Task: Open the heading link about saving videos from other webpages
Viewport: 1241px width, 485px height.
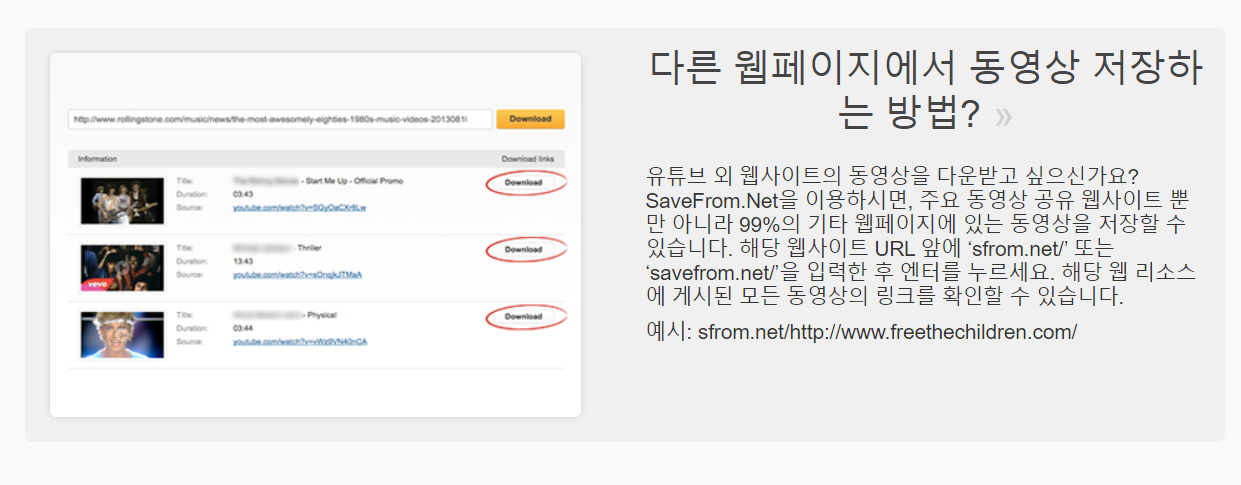Action: pyautogui.click(x=925, y=91)
